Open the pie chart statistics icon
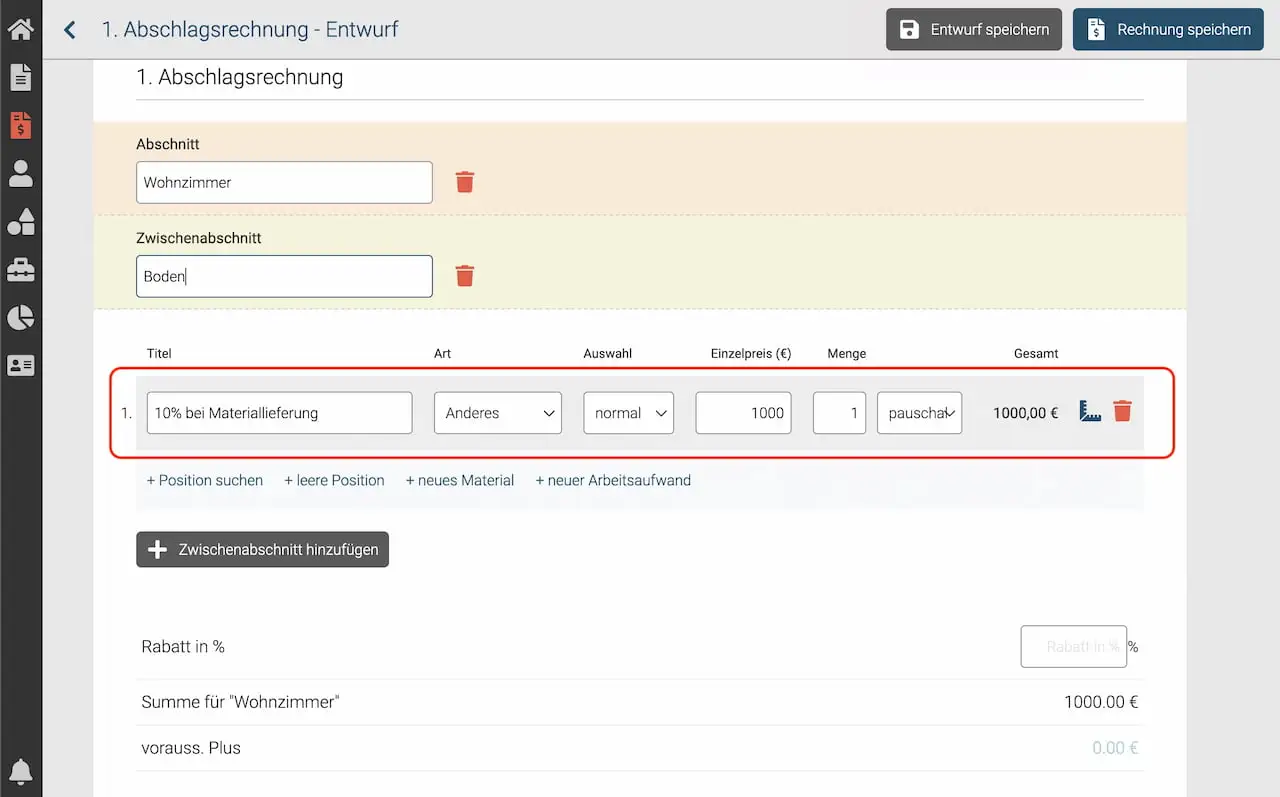1280x797 pixels. click(21, 318)
